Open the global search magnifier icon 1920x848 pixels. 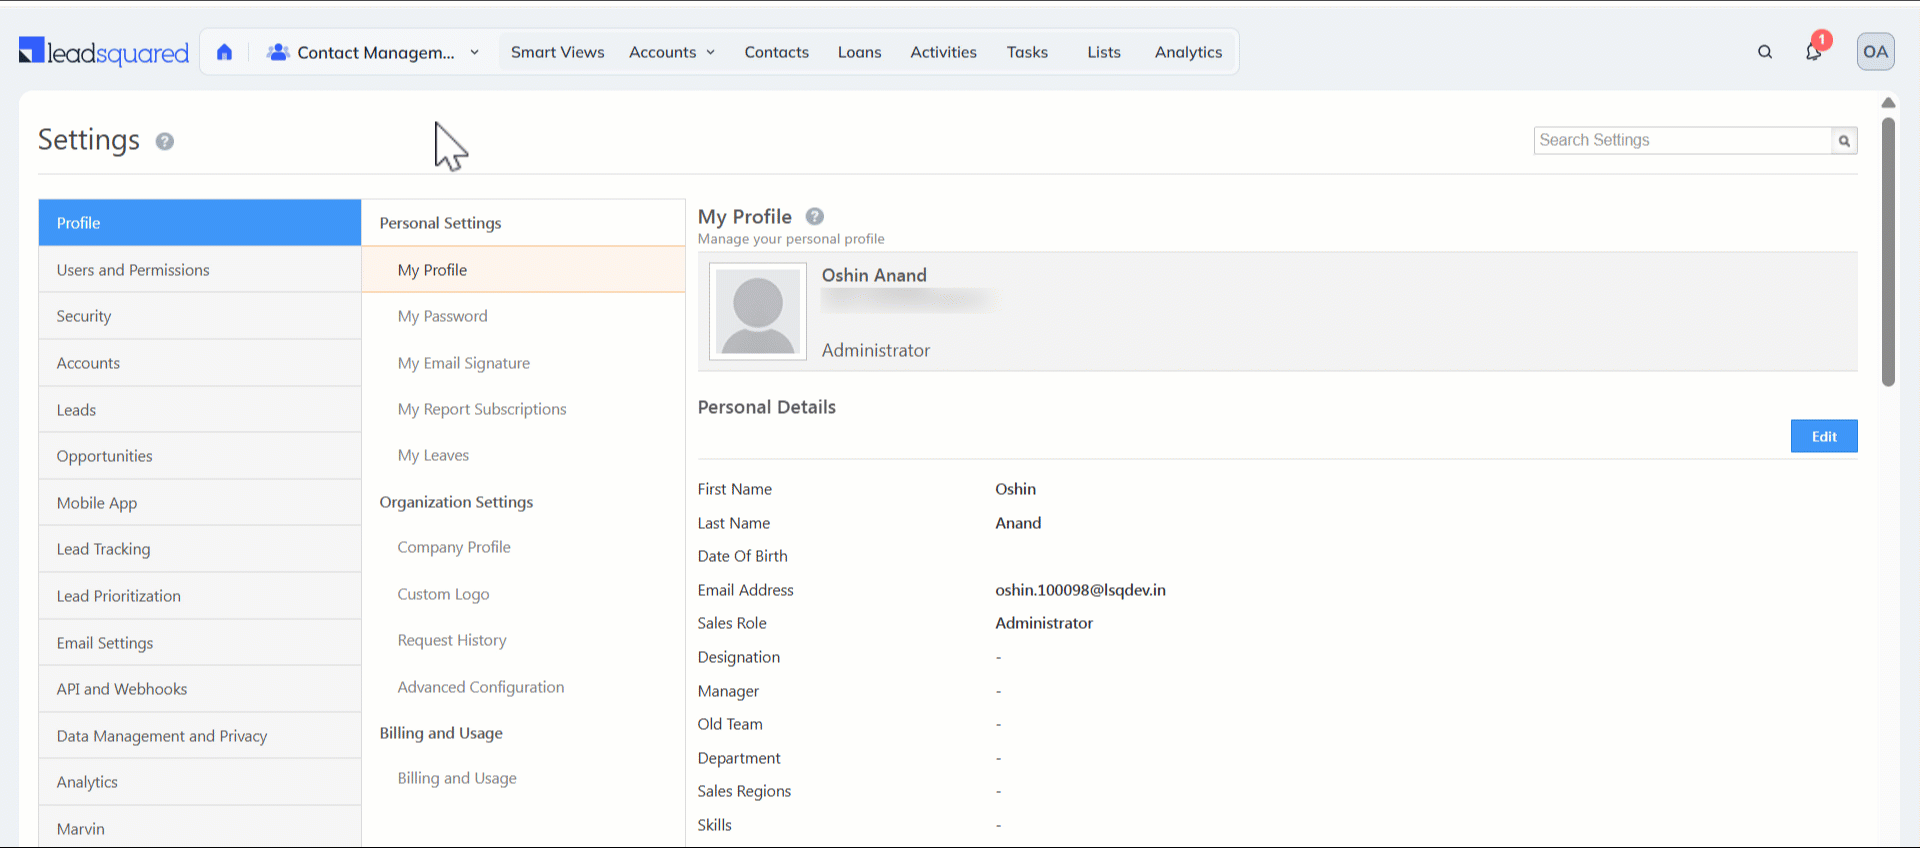click(1764, 52)
